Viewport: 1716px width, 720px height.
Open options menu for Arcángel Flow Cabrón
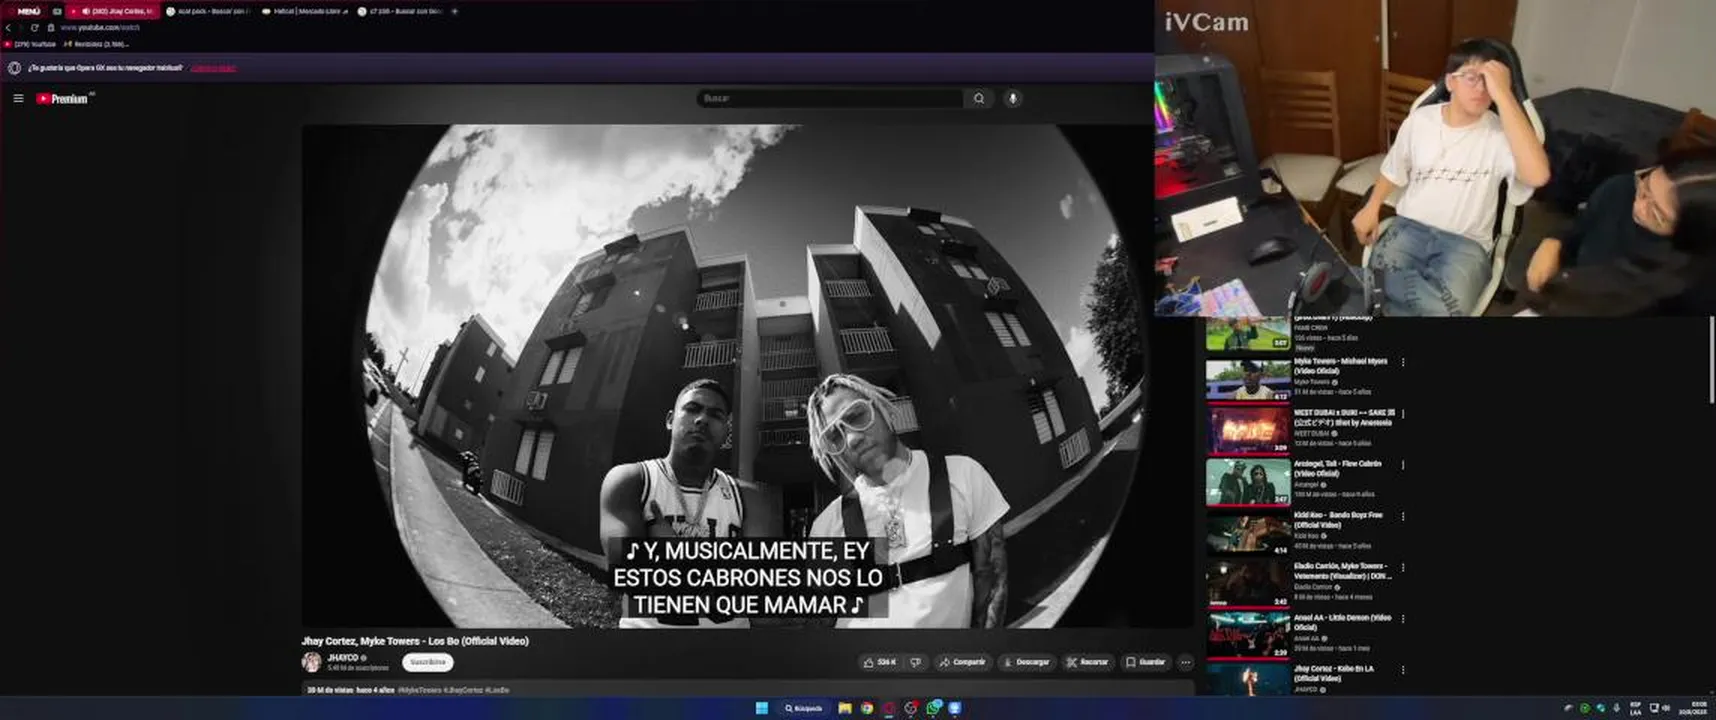pos(1403,465)
